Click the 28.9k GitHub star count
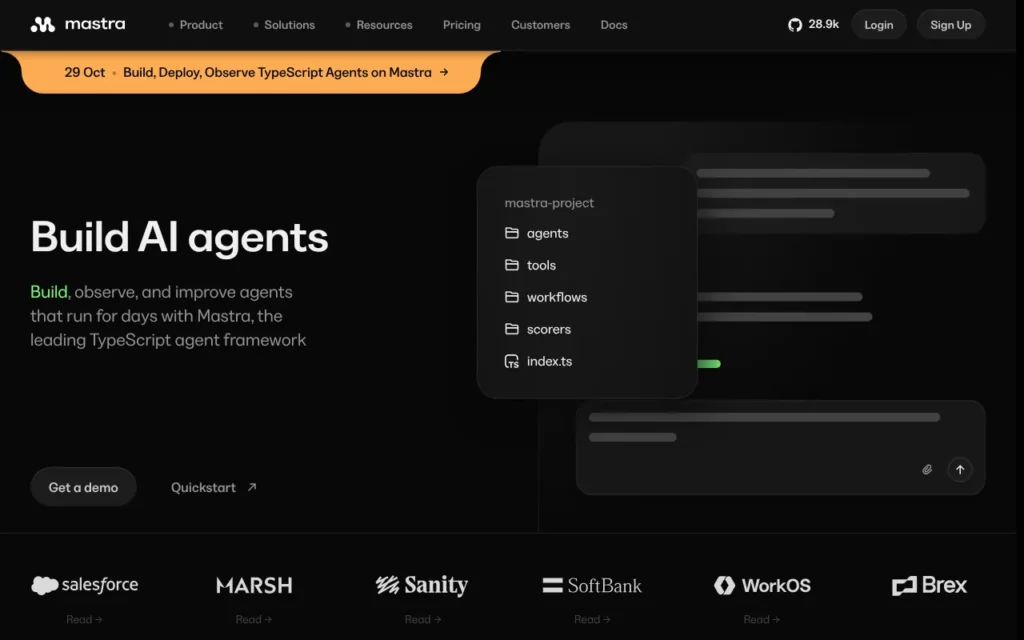 tap(824, 24)
